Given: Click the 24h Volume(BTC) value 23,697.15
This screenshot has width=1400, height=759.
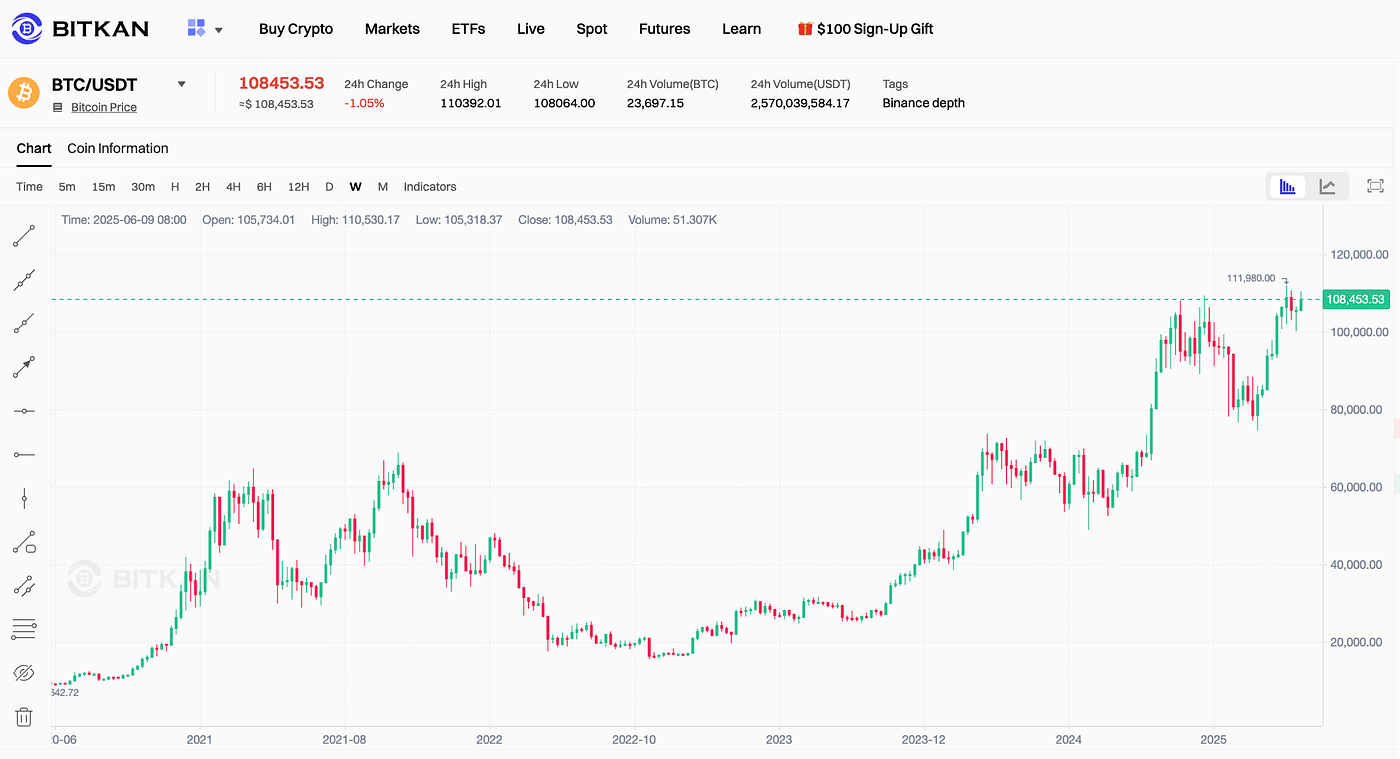Looking at the screenshot, I should (655, 103).
